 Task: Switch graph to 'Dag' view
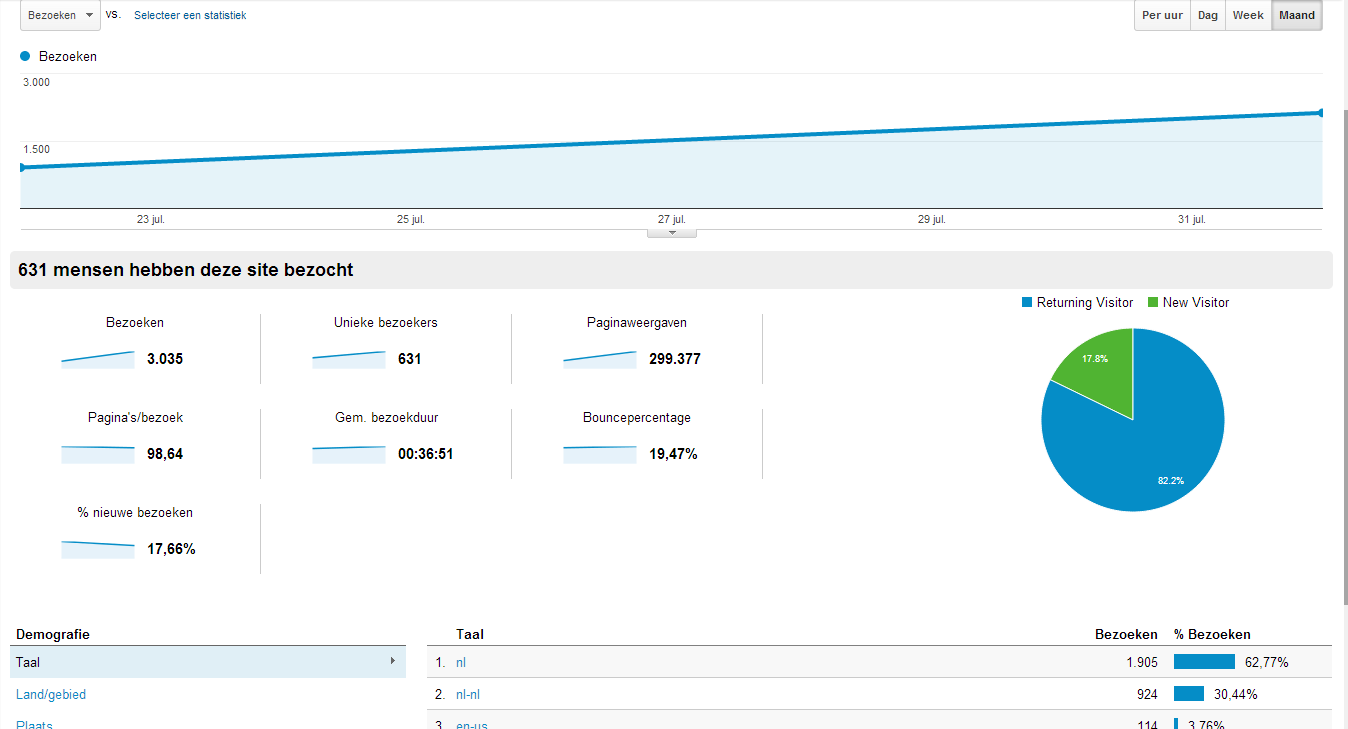[1208, 15]
